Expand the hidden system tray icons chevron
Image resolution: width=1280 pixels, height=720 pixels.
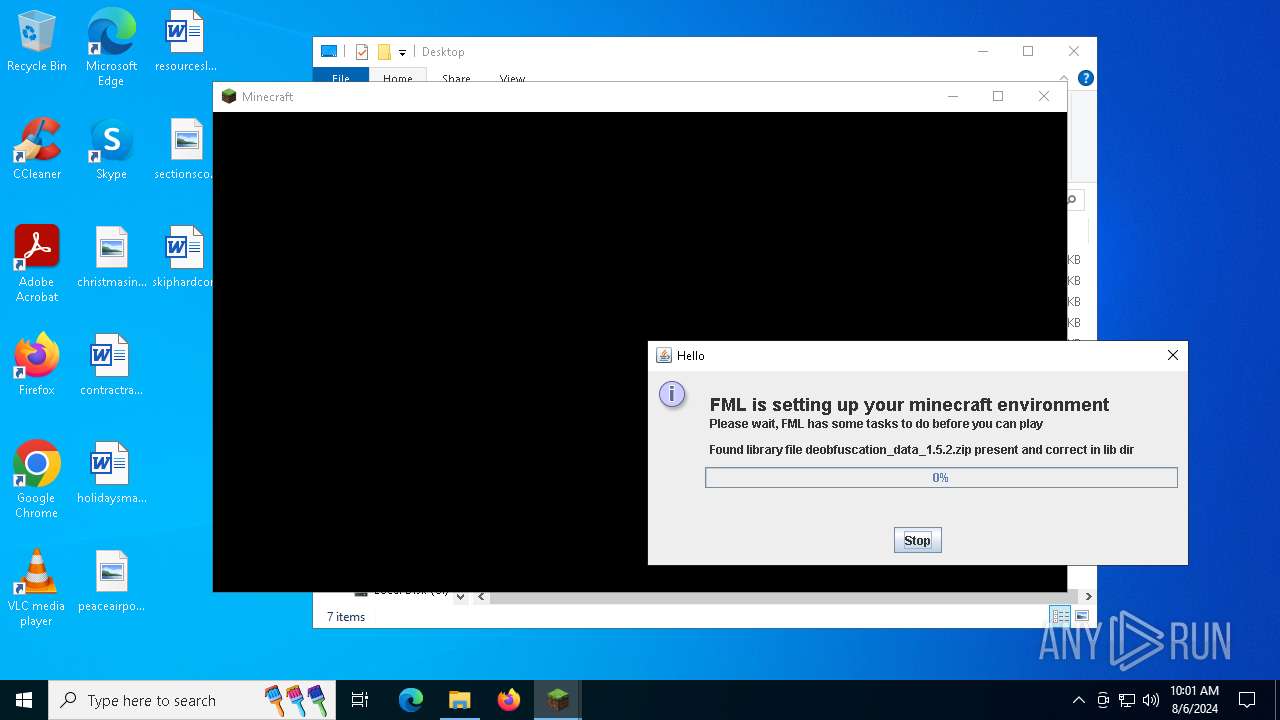tap(1078, 700)
